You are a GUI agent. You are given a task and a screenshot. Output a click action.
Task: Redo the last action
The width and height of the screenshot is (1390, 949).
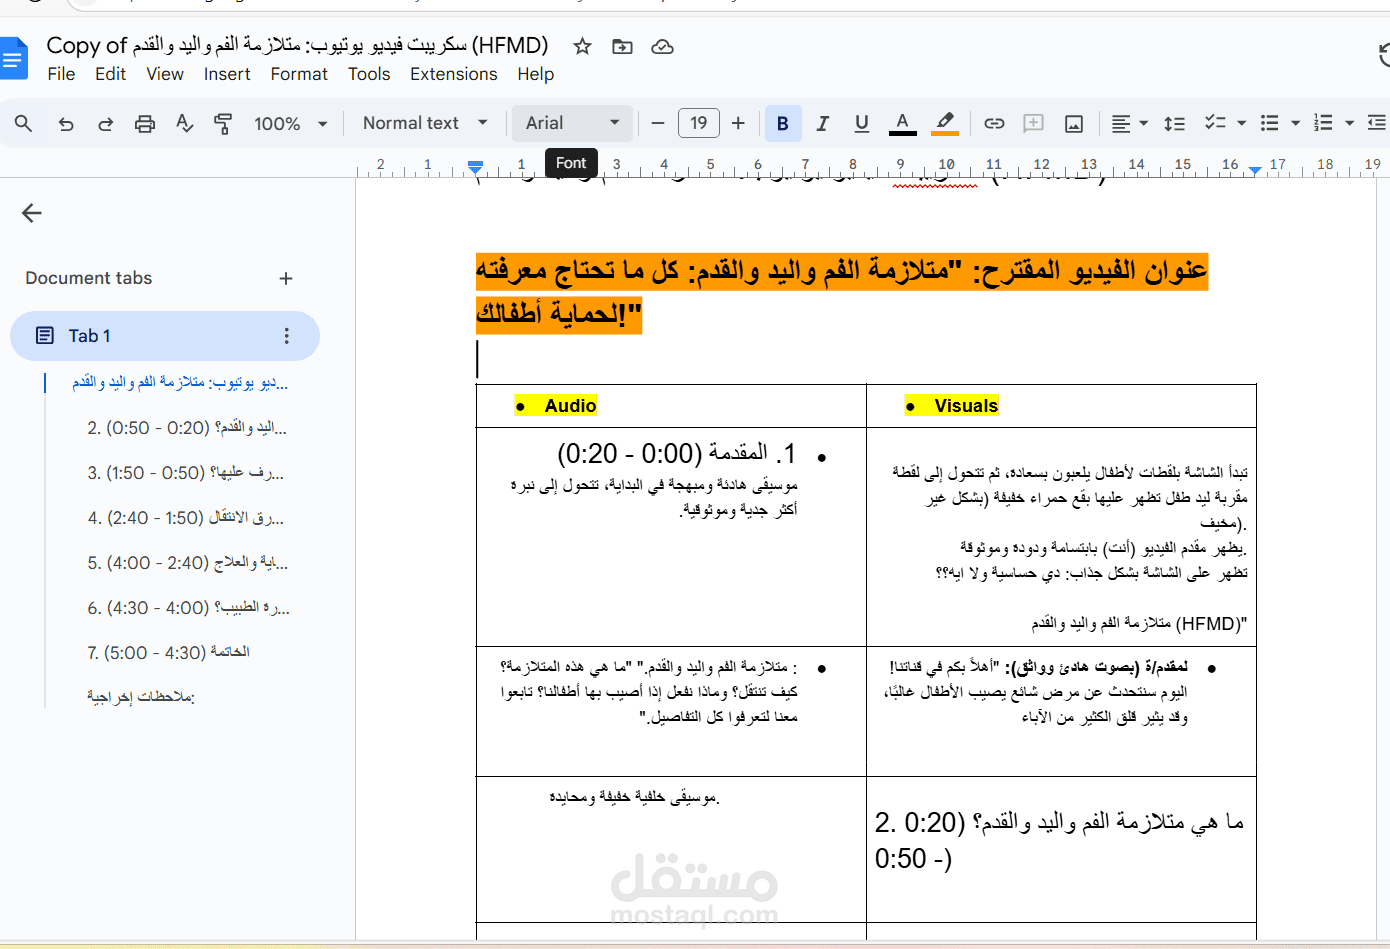[x=105, y=123]
